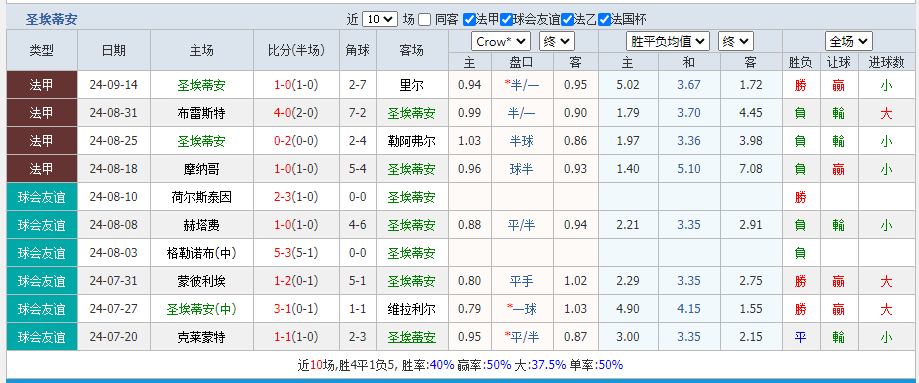Open the 勒阿弗尔 away team link
This screenshot has height=383, width=919.
(411, 141)
